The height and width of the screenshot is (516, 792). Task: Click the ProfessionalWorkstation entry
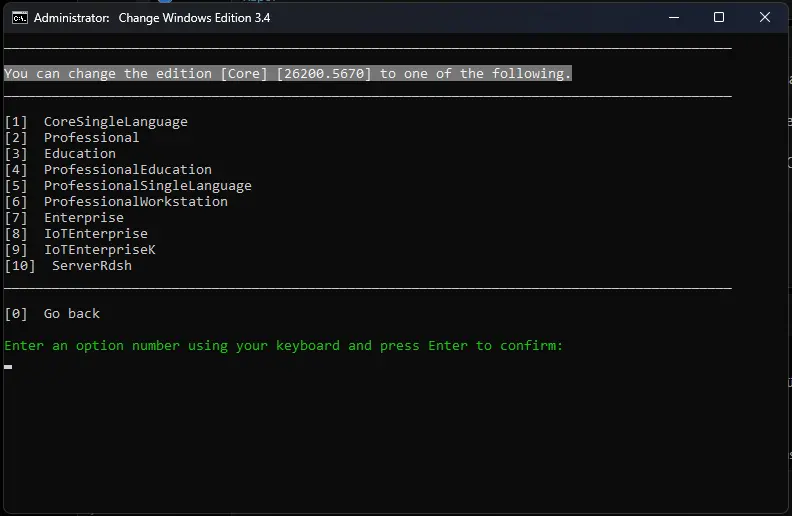[x=116, y=201]
